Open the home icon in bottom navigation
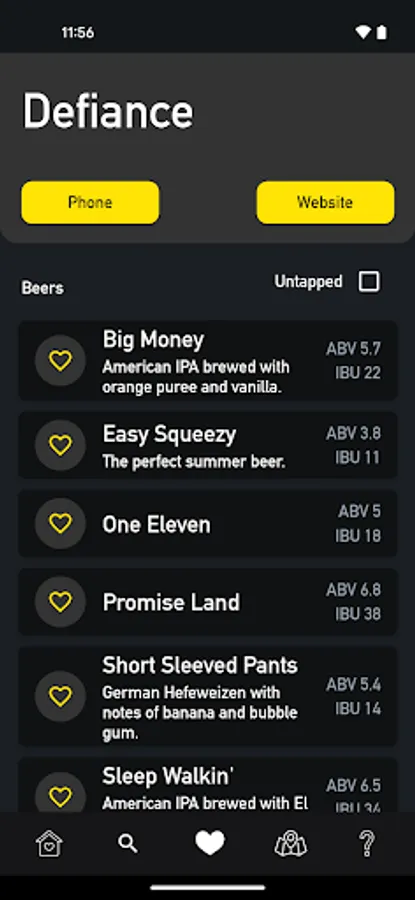This screenshot has width=415, height=900. (49, 844)
